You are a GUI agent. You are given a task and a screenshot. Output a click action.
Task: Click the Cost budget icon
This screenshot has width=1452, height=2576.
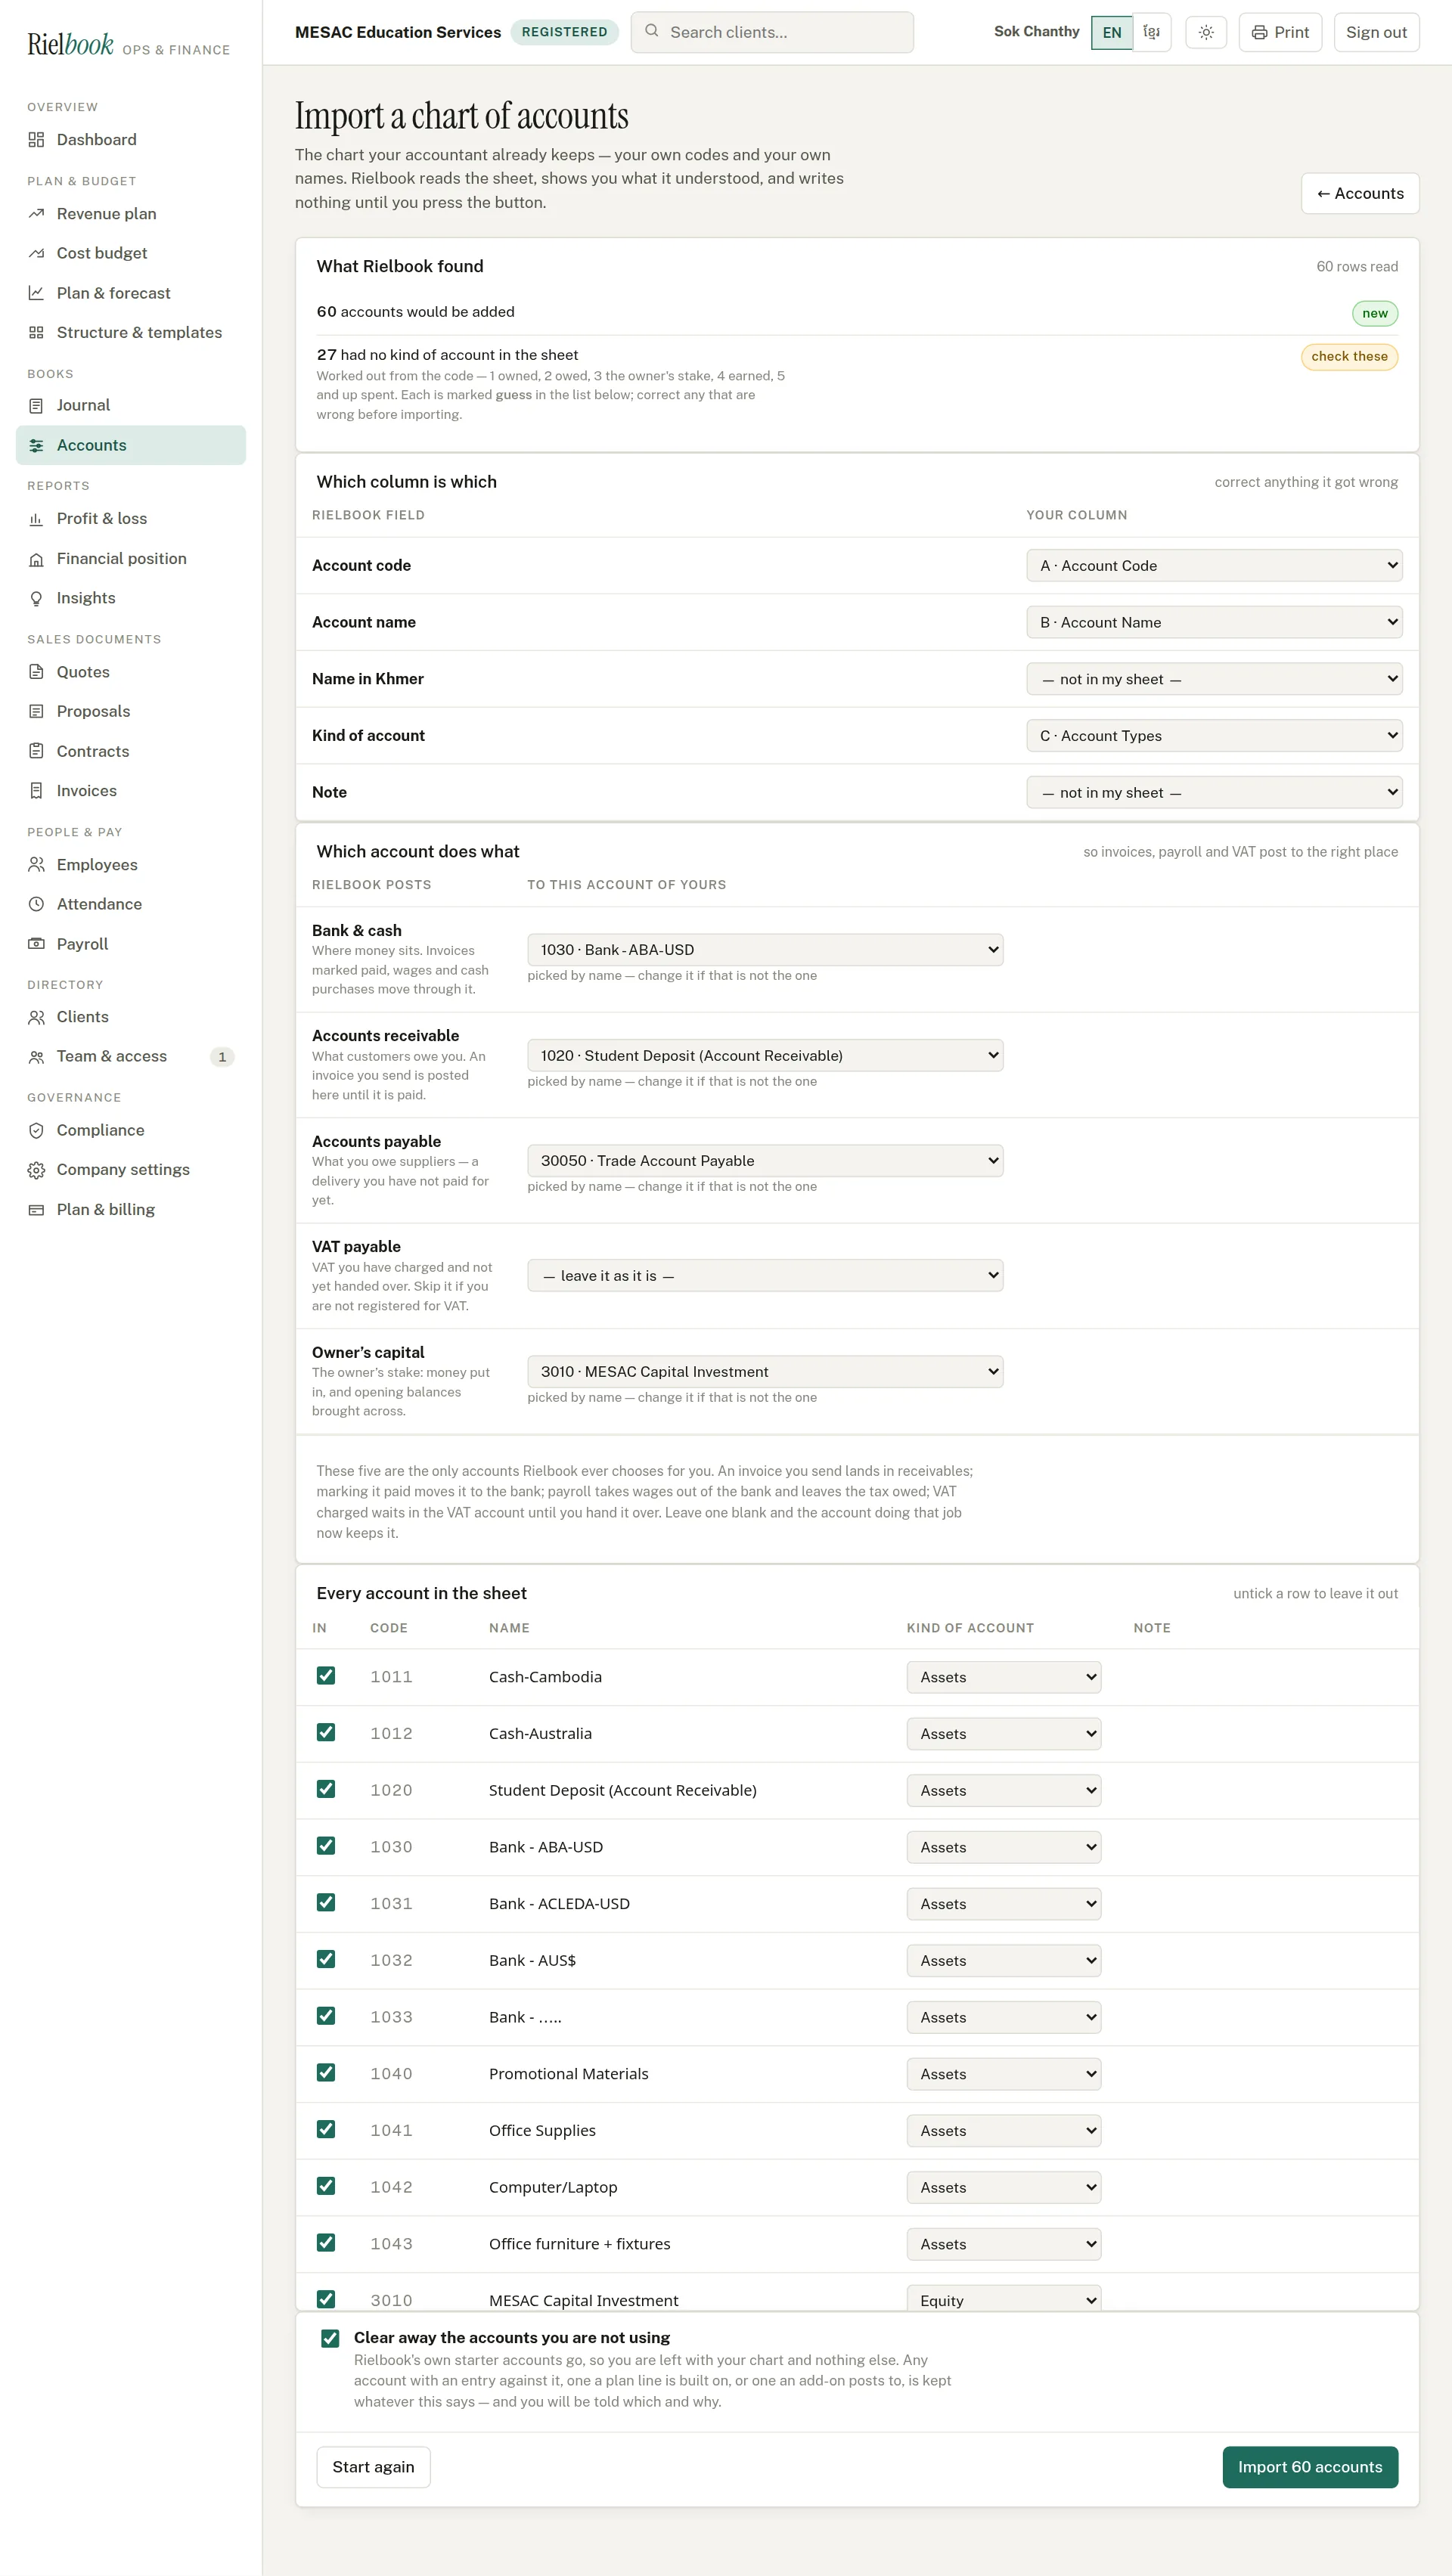[x=36, y=253]
